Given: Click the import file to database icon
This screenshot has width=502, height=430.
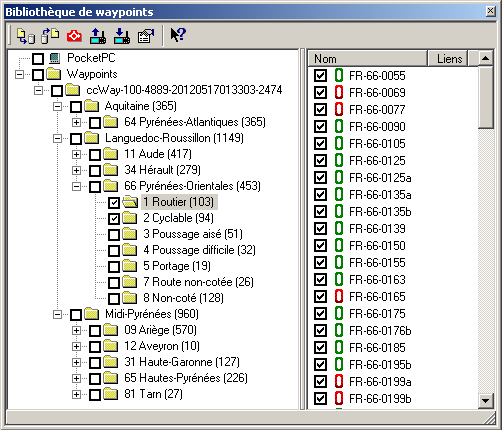Looking at the screenshot, I should pos(26,36).
